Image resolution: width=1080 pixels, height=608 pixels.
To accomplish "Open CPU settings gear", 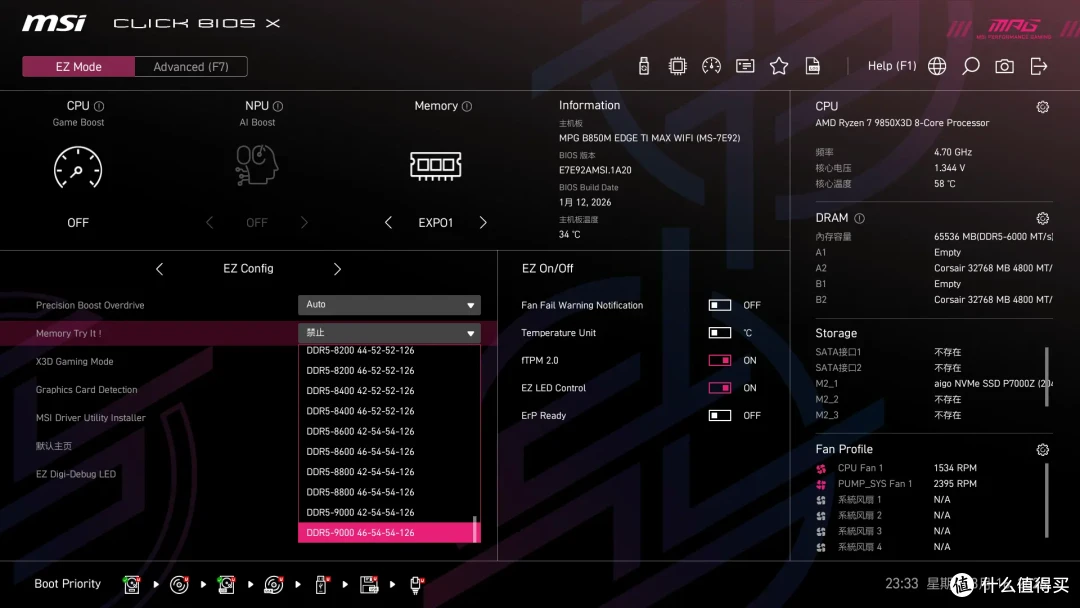I will pos(1043,107).
